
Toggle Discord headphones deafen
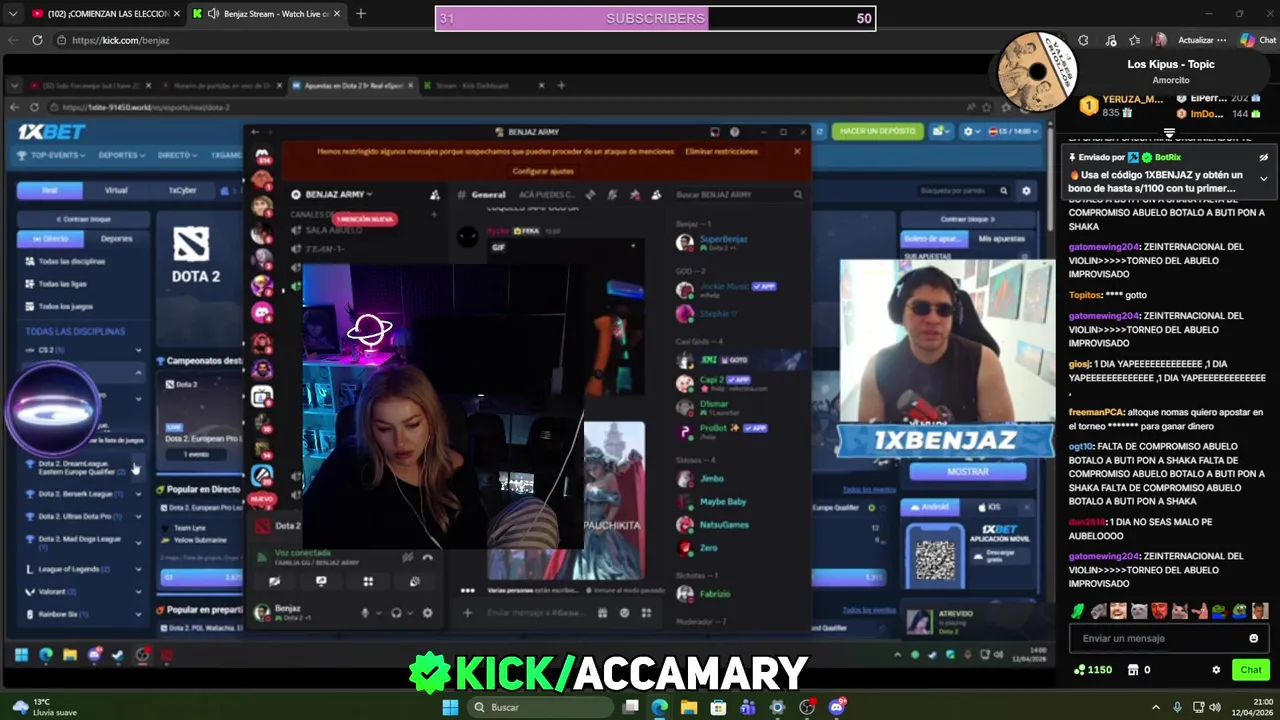tap(396, 613)
